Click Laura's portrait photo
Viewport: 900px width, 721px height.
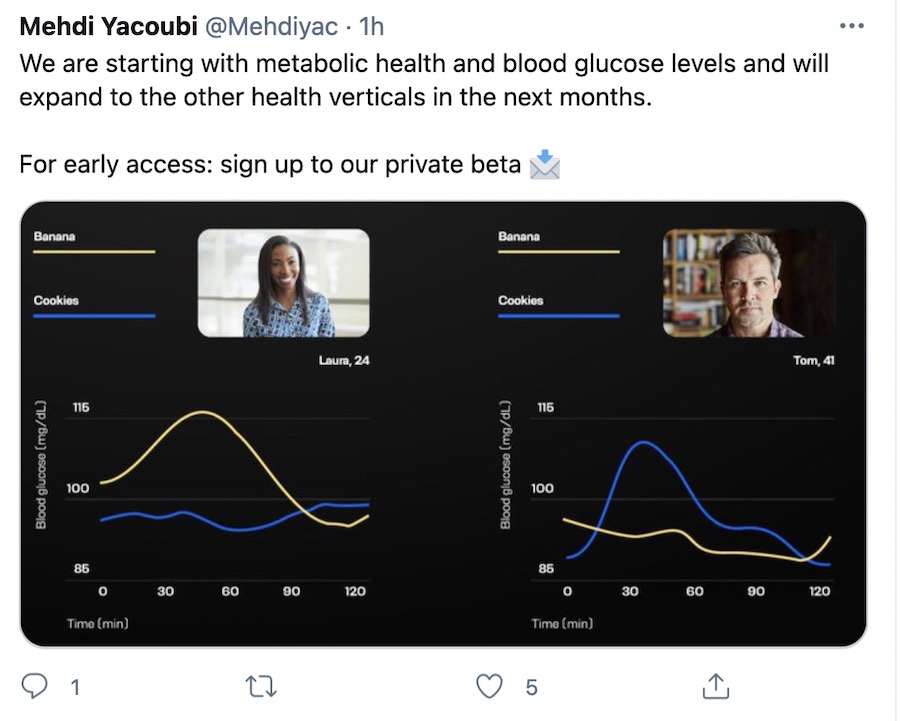tap(283, 283)
